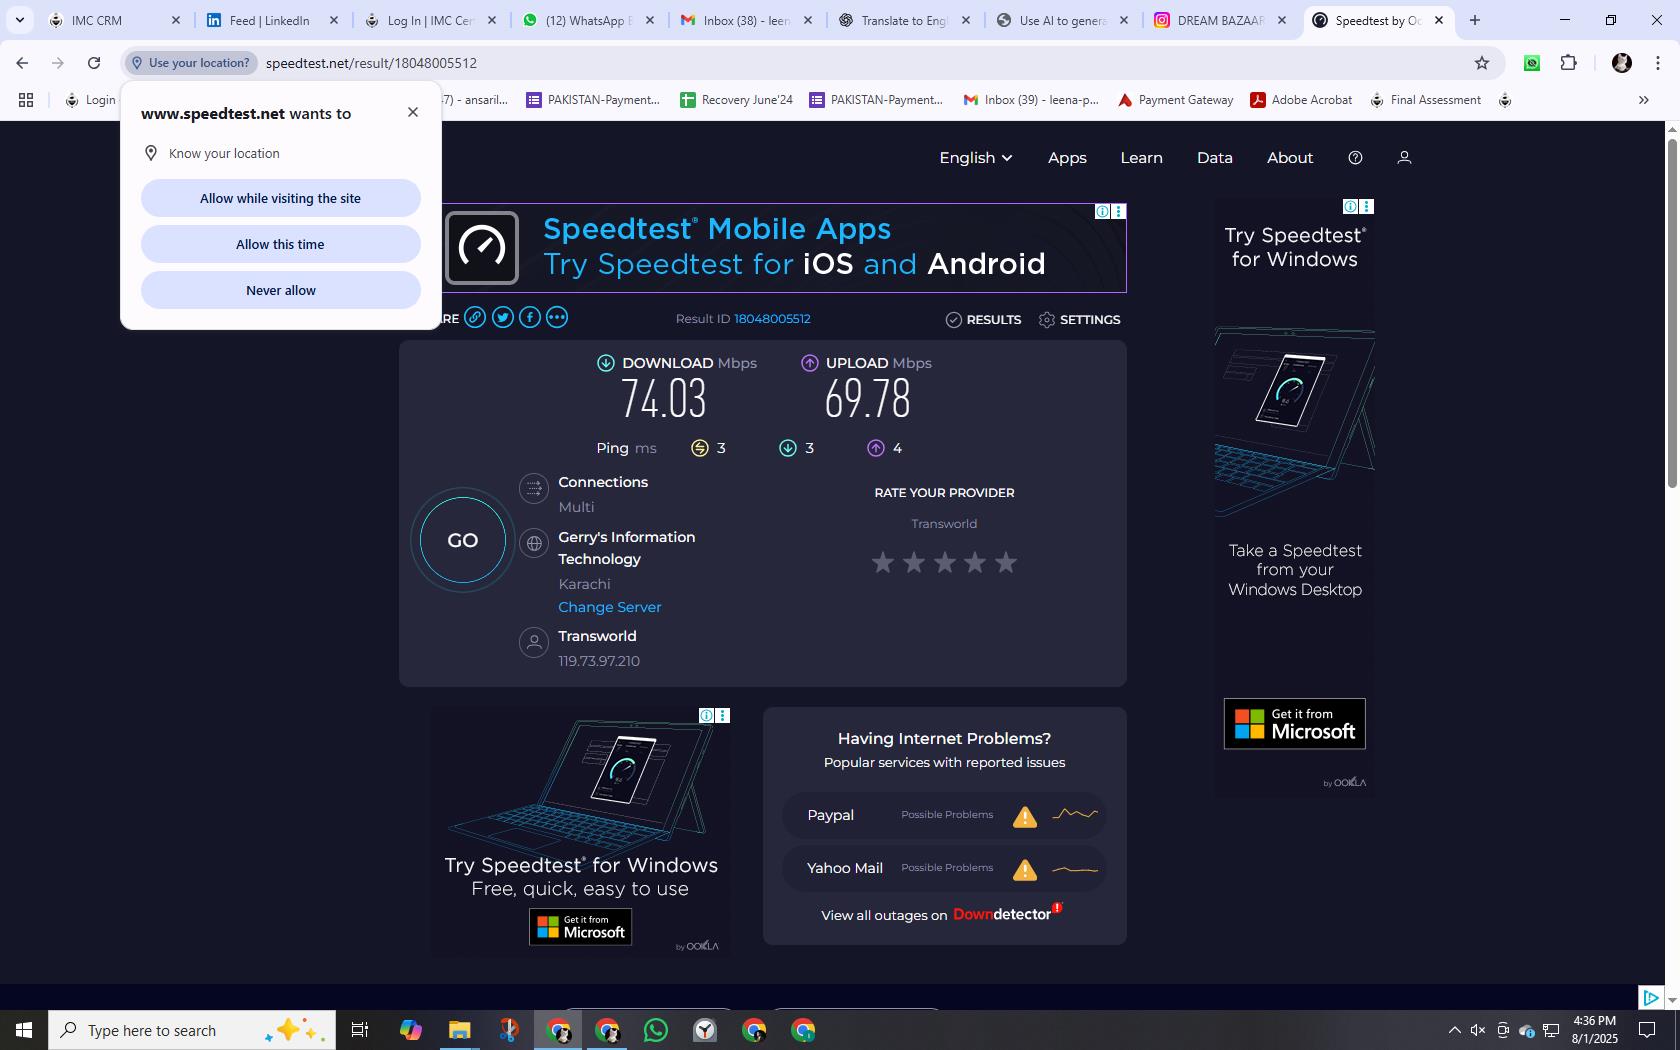1680x1050 pixels.
Task: Switch to the WhatsApp browser tab
Action: pyautogui.click(x=590, y=20)
